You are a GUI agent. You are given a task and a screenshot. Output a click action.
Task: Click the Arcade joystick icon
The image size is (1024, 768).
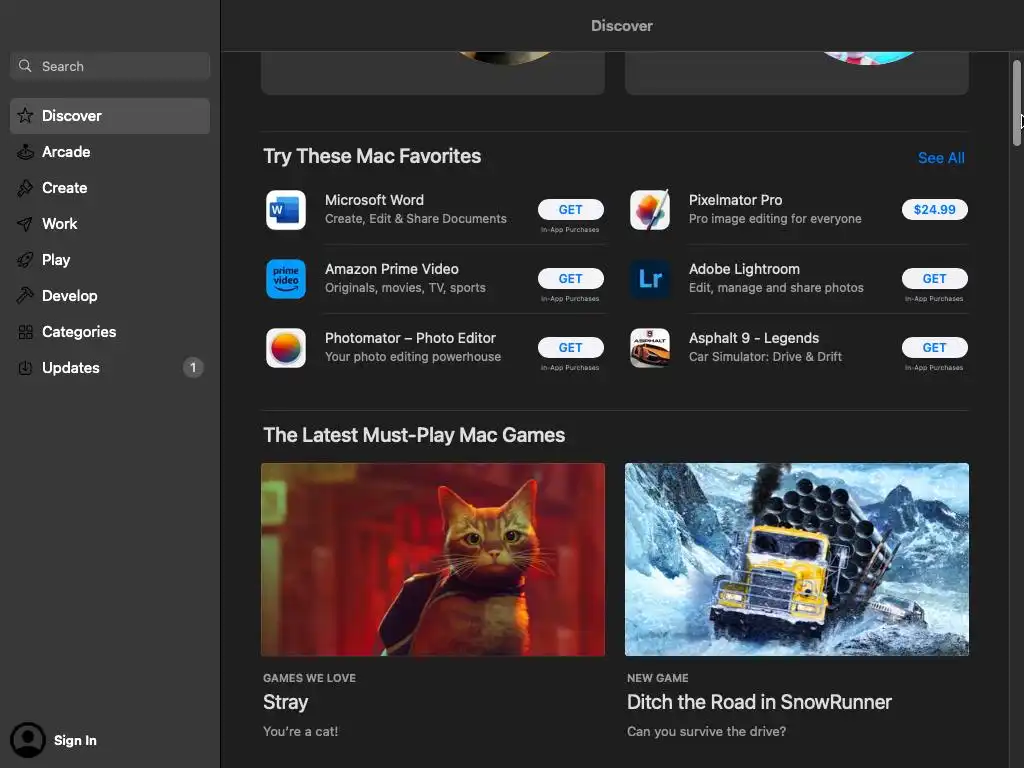point(25,152)
